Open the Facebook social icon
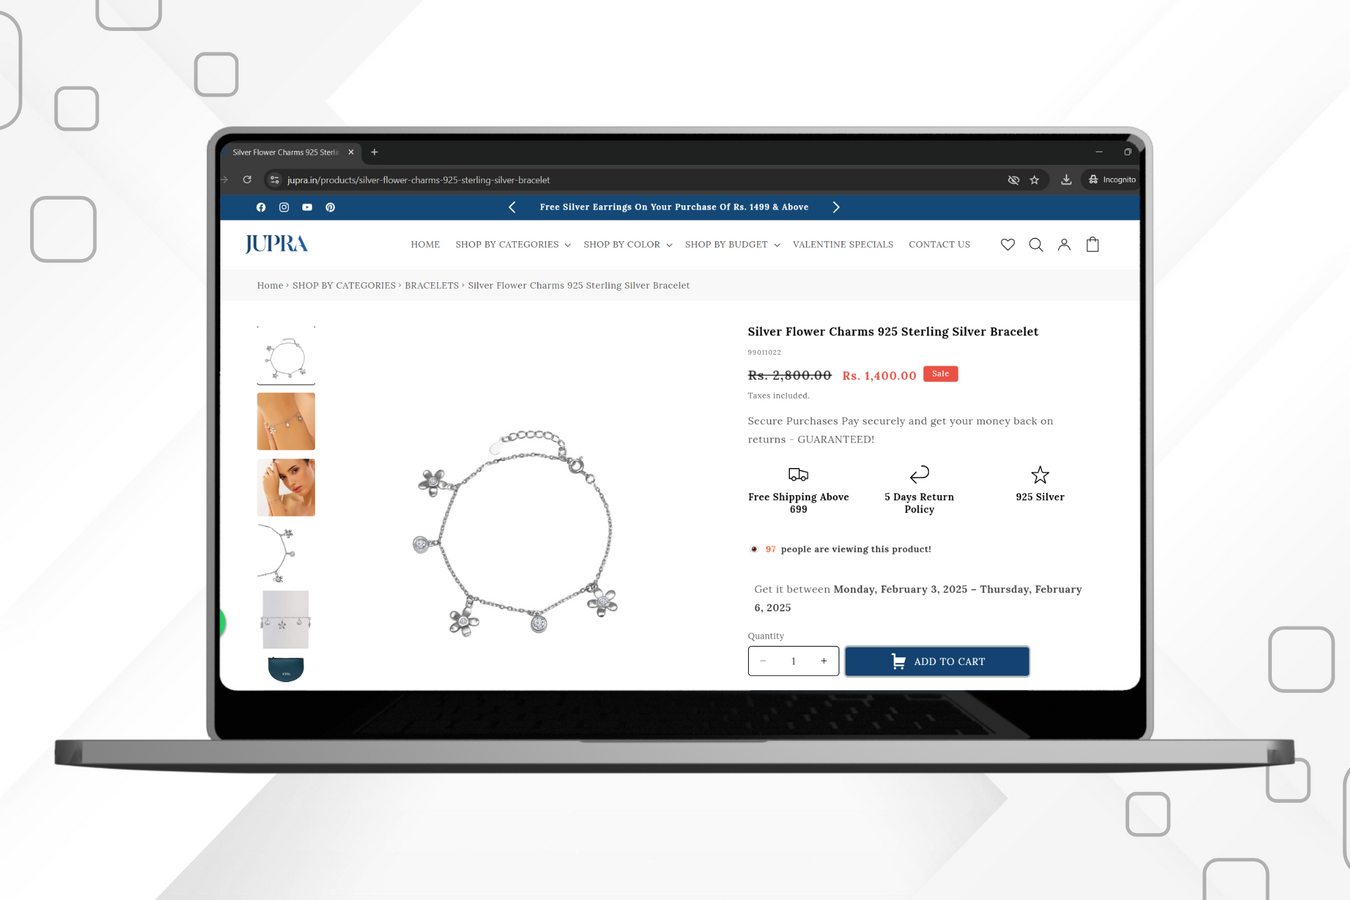1350x900 pixels. pyautogui.click(x=261, y=207)
